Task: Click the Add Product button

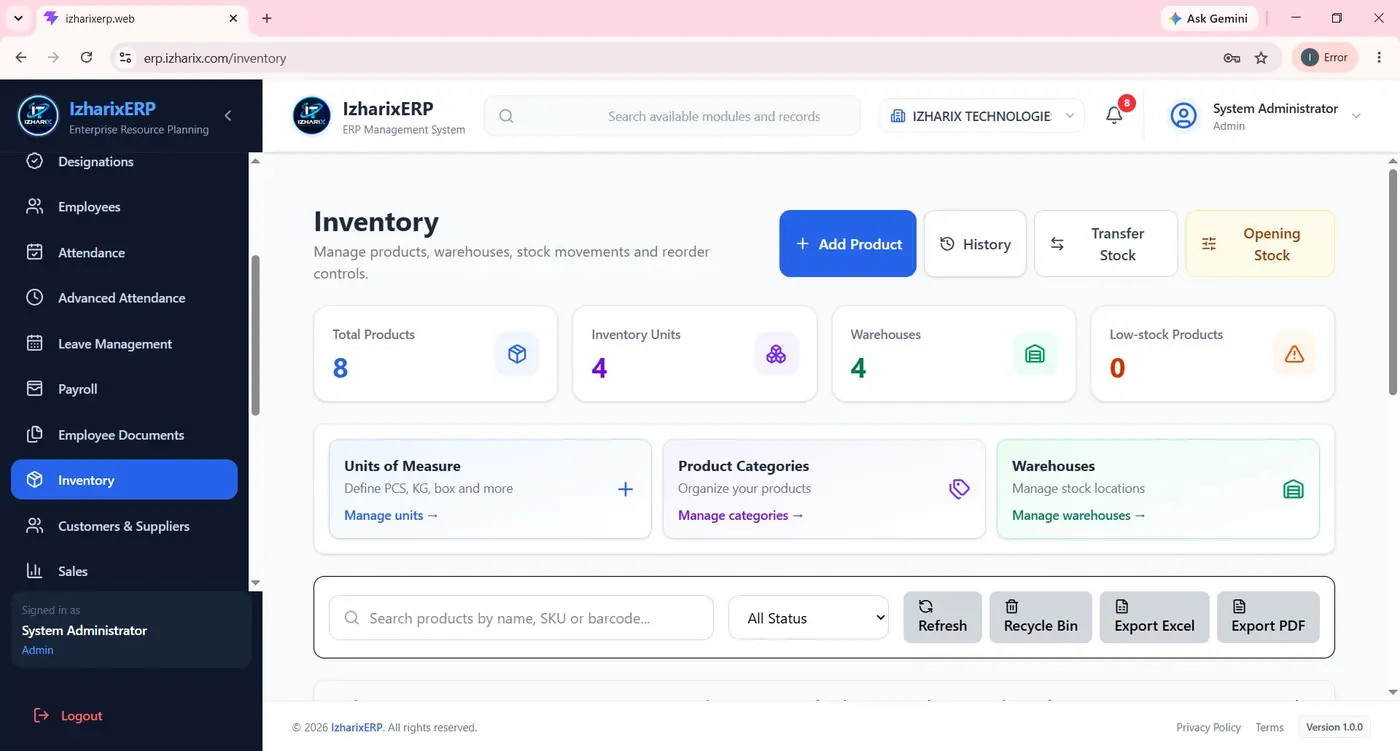Action: click(848, 243)
